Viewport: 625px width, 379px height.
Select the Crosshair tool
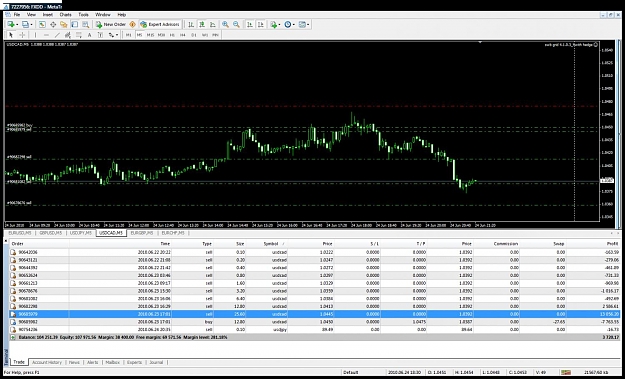point(22,35)
